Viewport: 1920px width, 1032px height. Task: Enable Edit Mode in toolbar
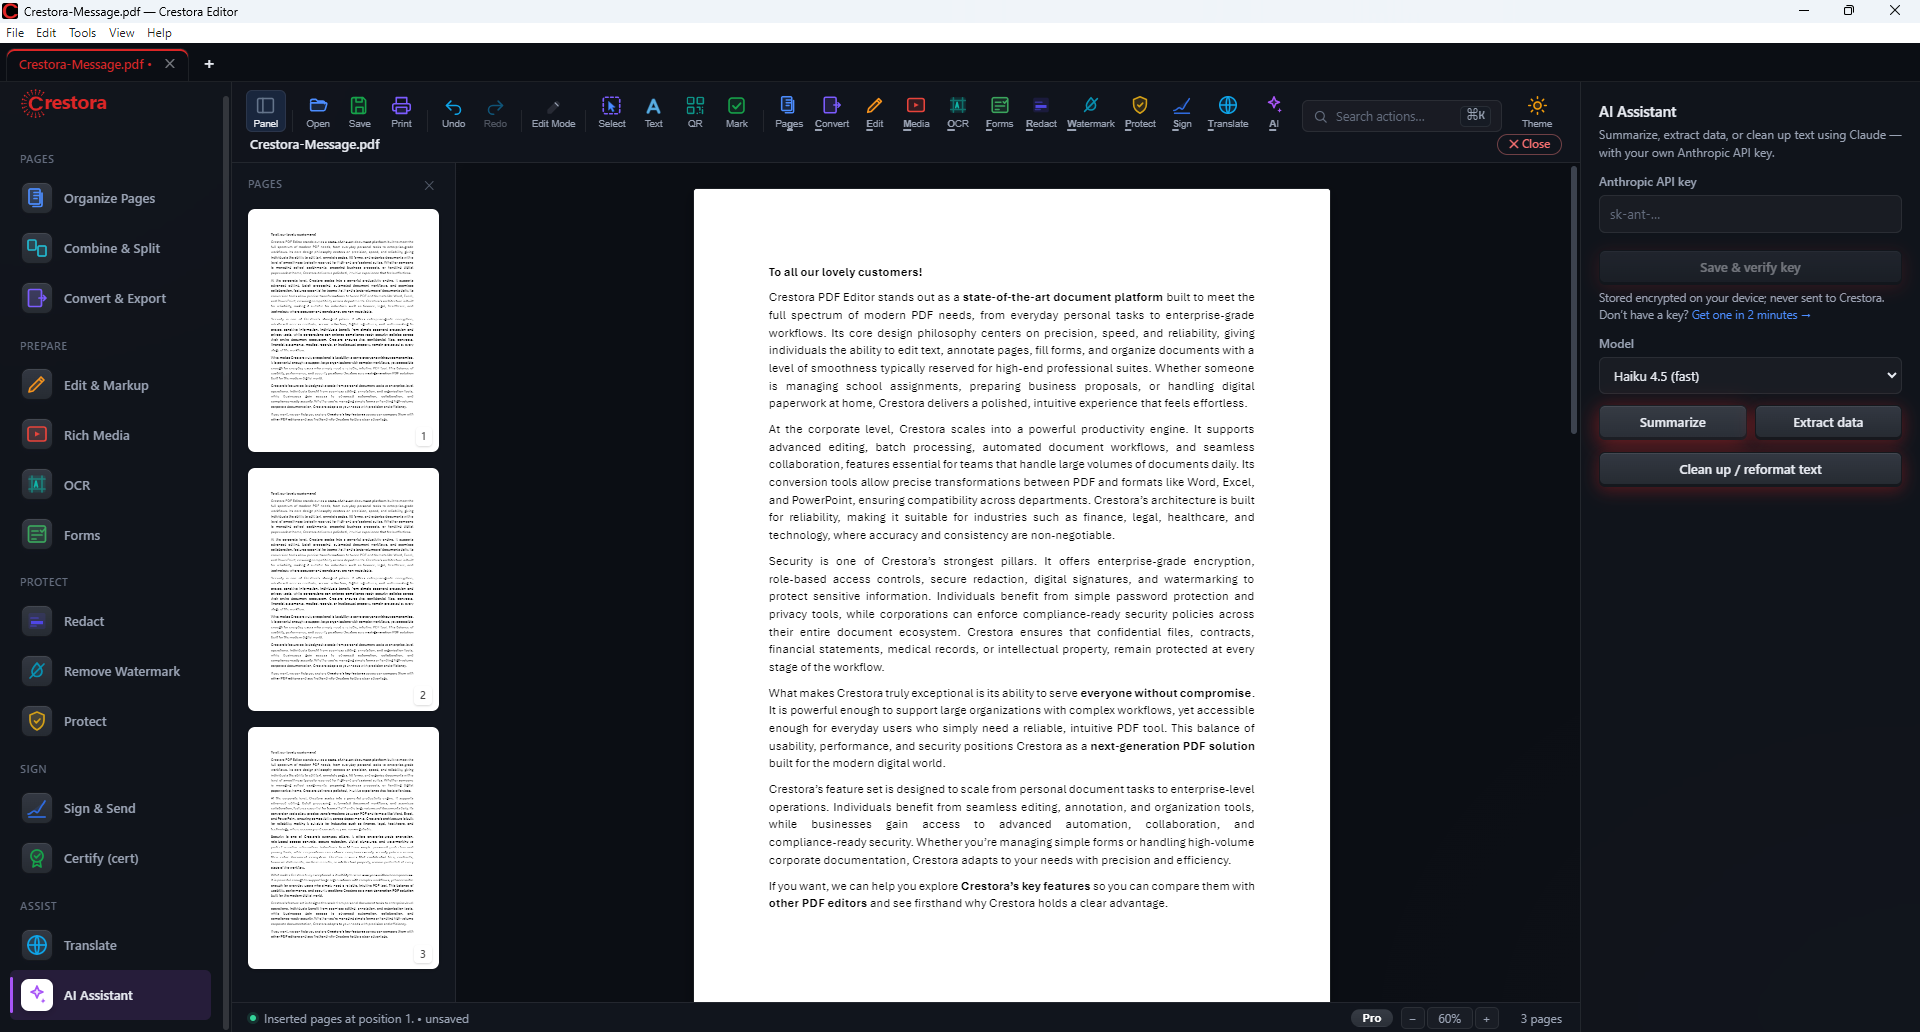[x=553, y=112]
